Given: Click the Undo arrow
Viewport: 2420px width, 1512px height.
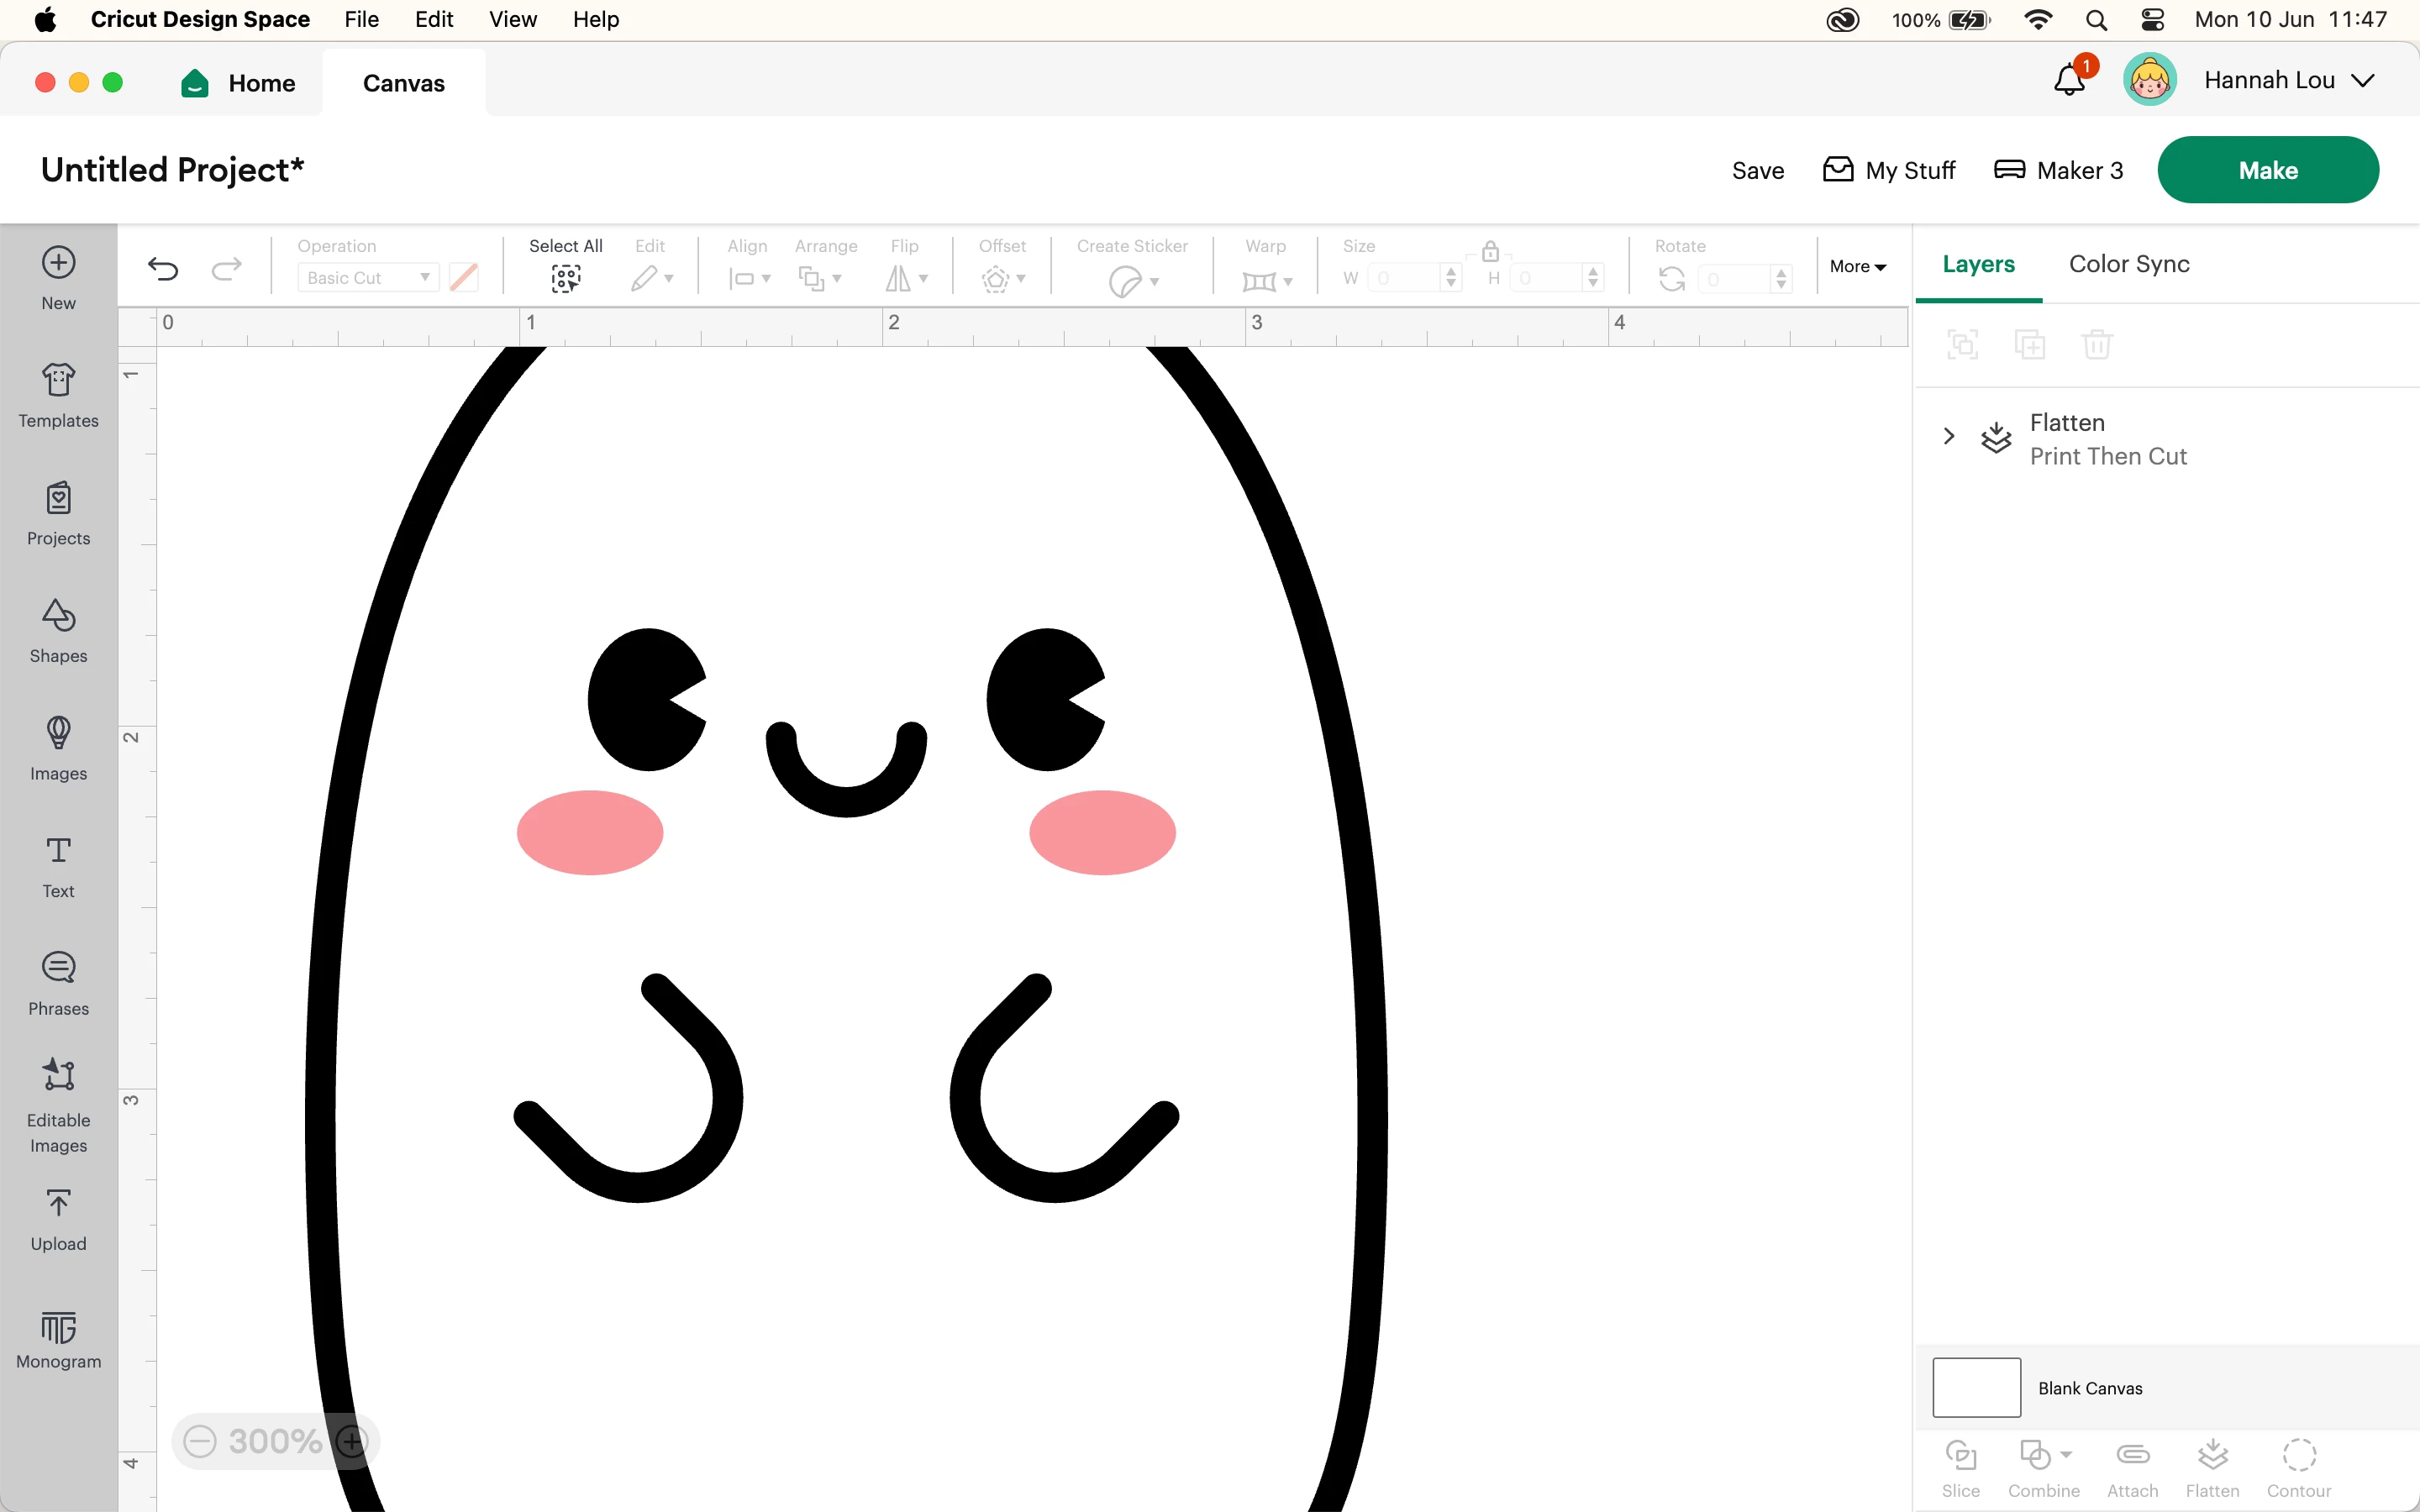Looking at the screenshot, I should point(163,268).
